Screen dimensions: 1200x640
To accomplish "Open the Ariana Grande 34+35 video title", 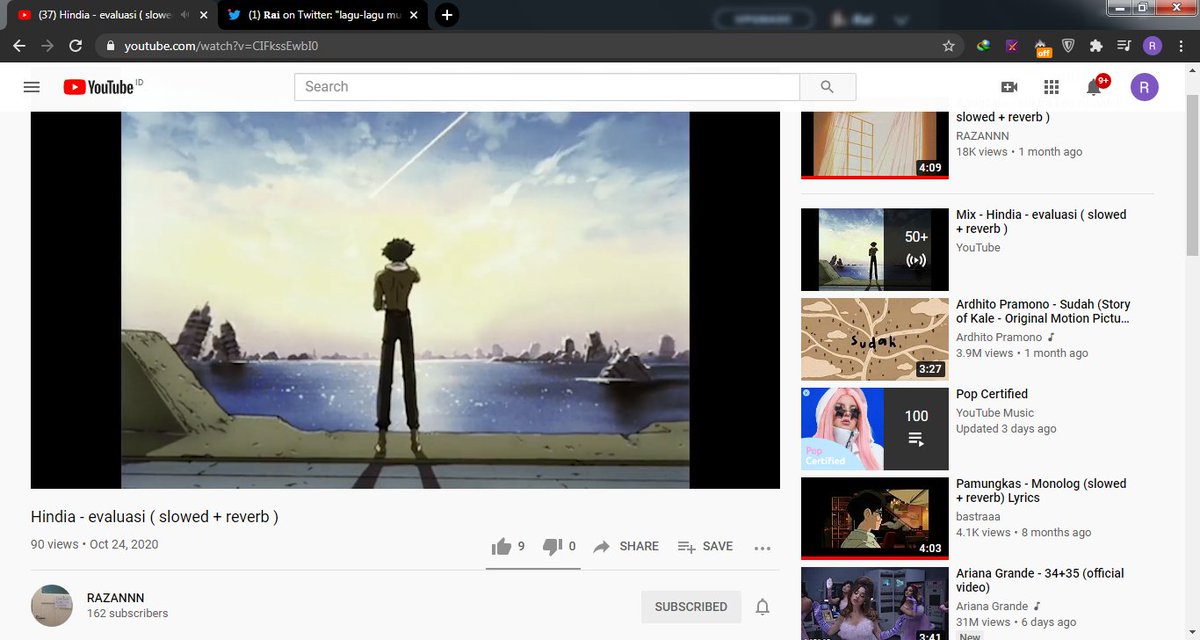I will pyautogui.click(x=1040, y=580).
